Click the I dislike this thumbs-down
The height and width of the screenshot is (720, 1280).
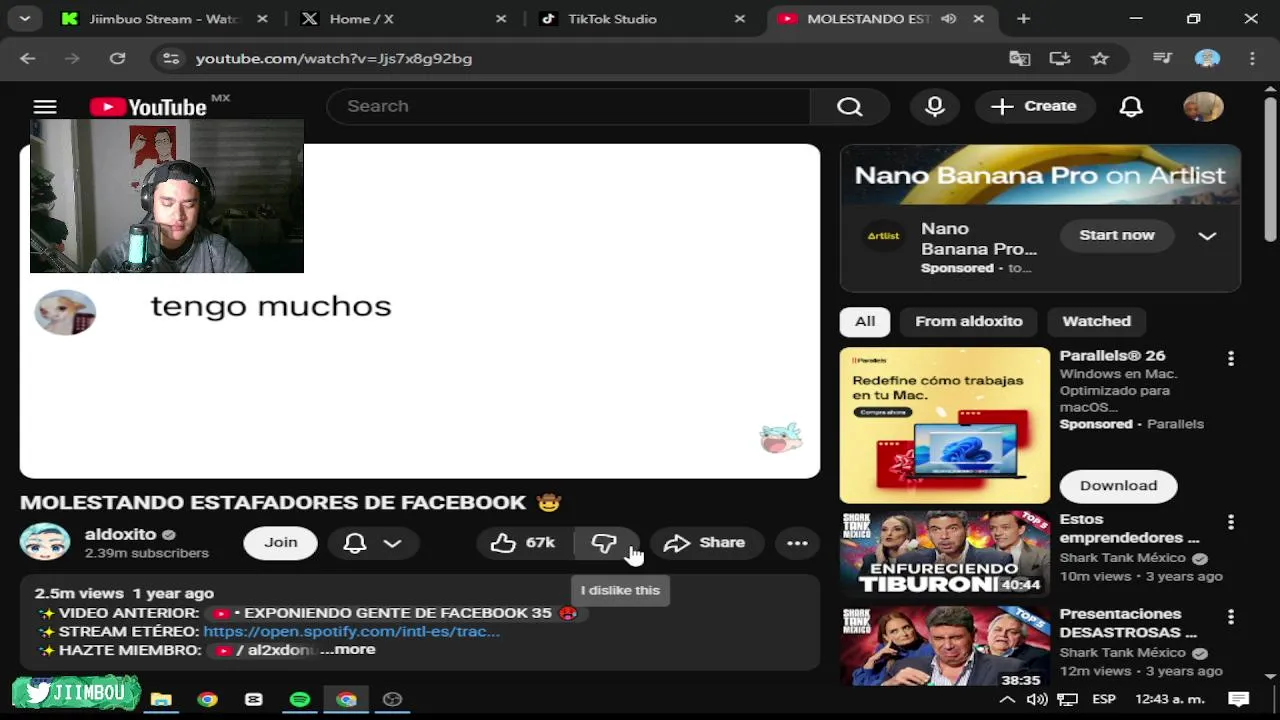tap(604, 543)
